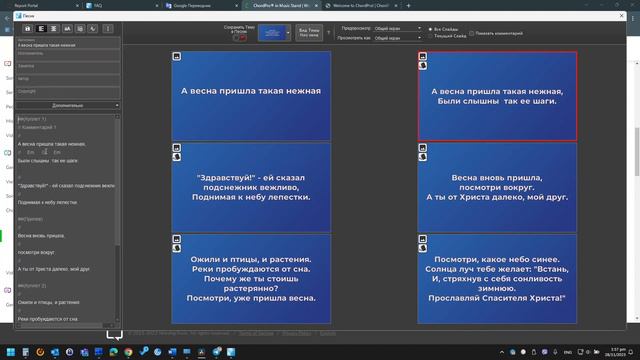Enable "Показать комментарий" checkbox
Viewport: 640px width, 360px height.
tap(472, 33)
